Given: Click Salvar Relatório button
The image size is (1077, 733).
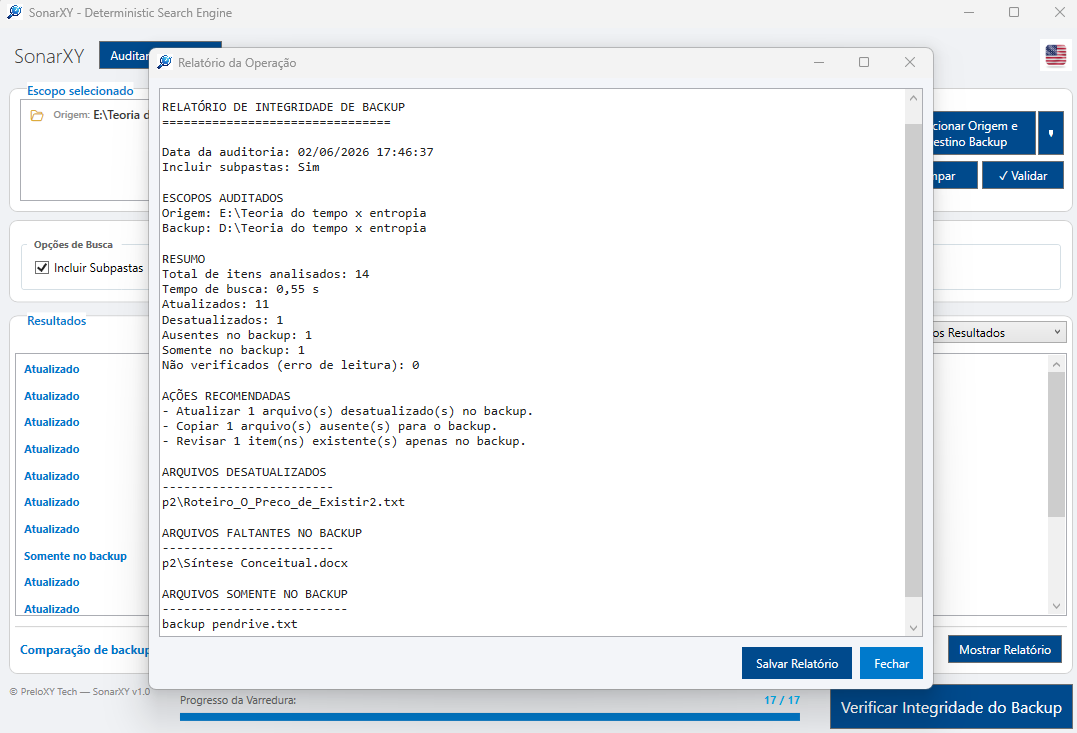Looking at the screenshot, I should (x=797, y=664).
